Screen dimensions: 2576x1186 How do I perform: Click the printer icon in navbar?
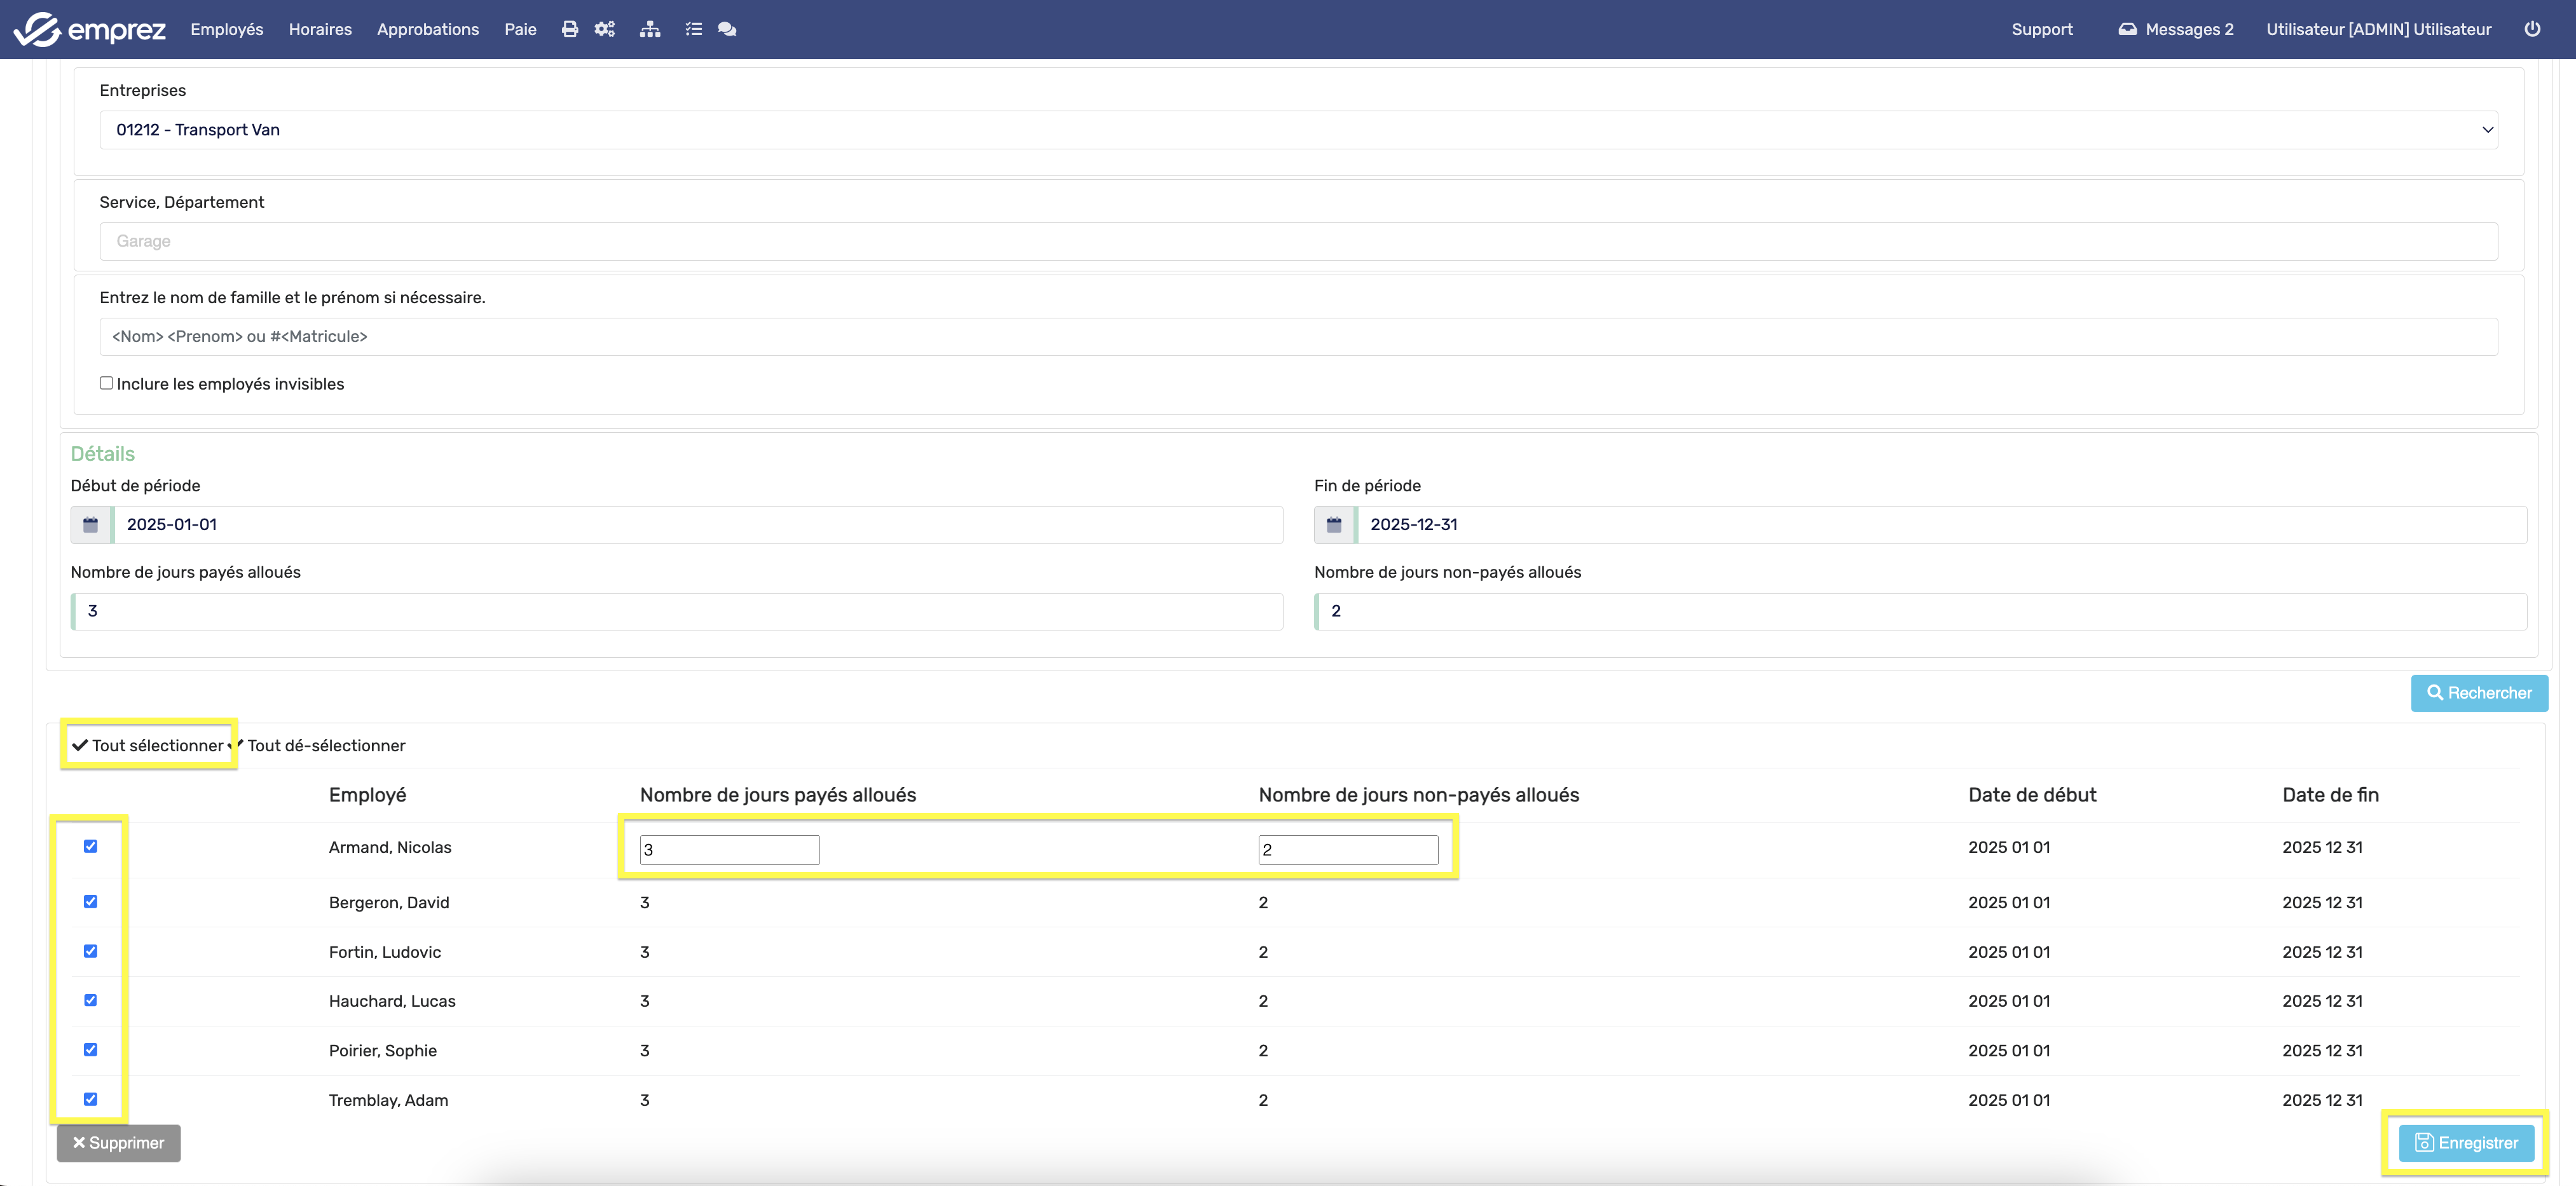pos(570,29)
